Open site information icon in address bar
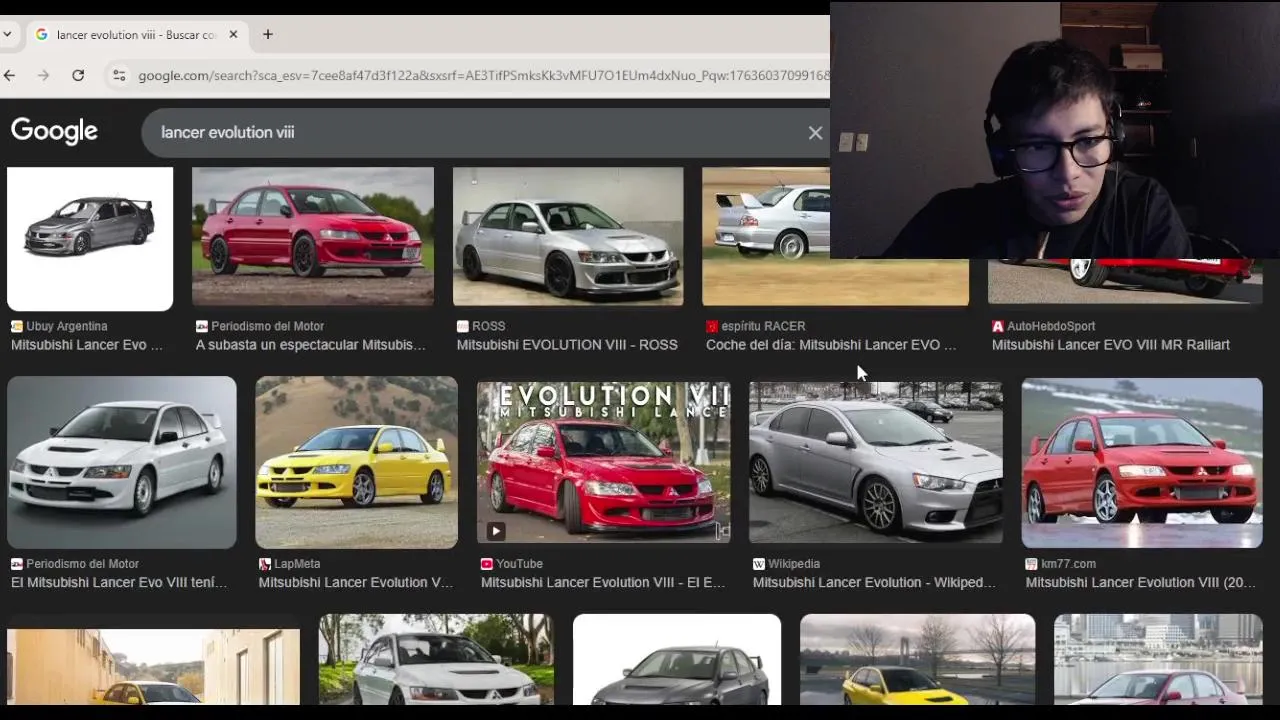The width and height of the screenshot is (1280, 720). (x=119, y=75)
